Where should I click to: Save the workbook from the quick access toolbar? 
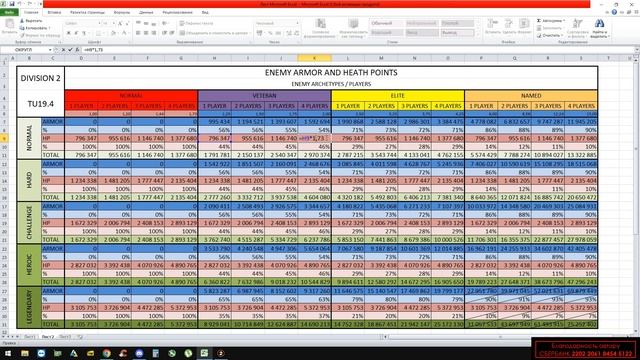click(x=11, y=4)
